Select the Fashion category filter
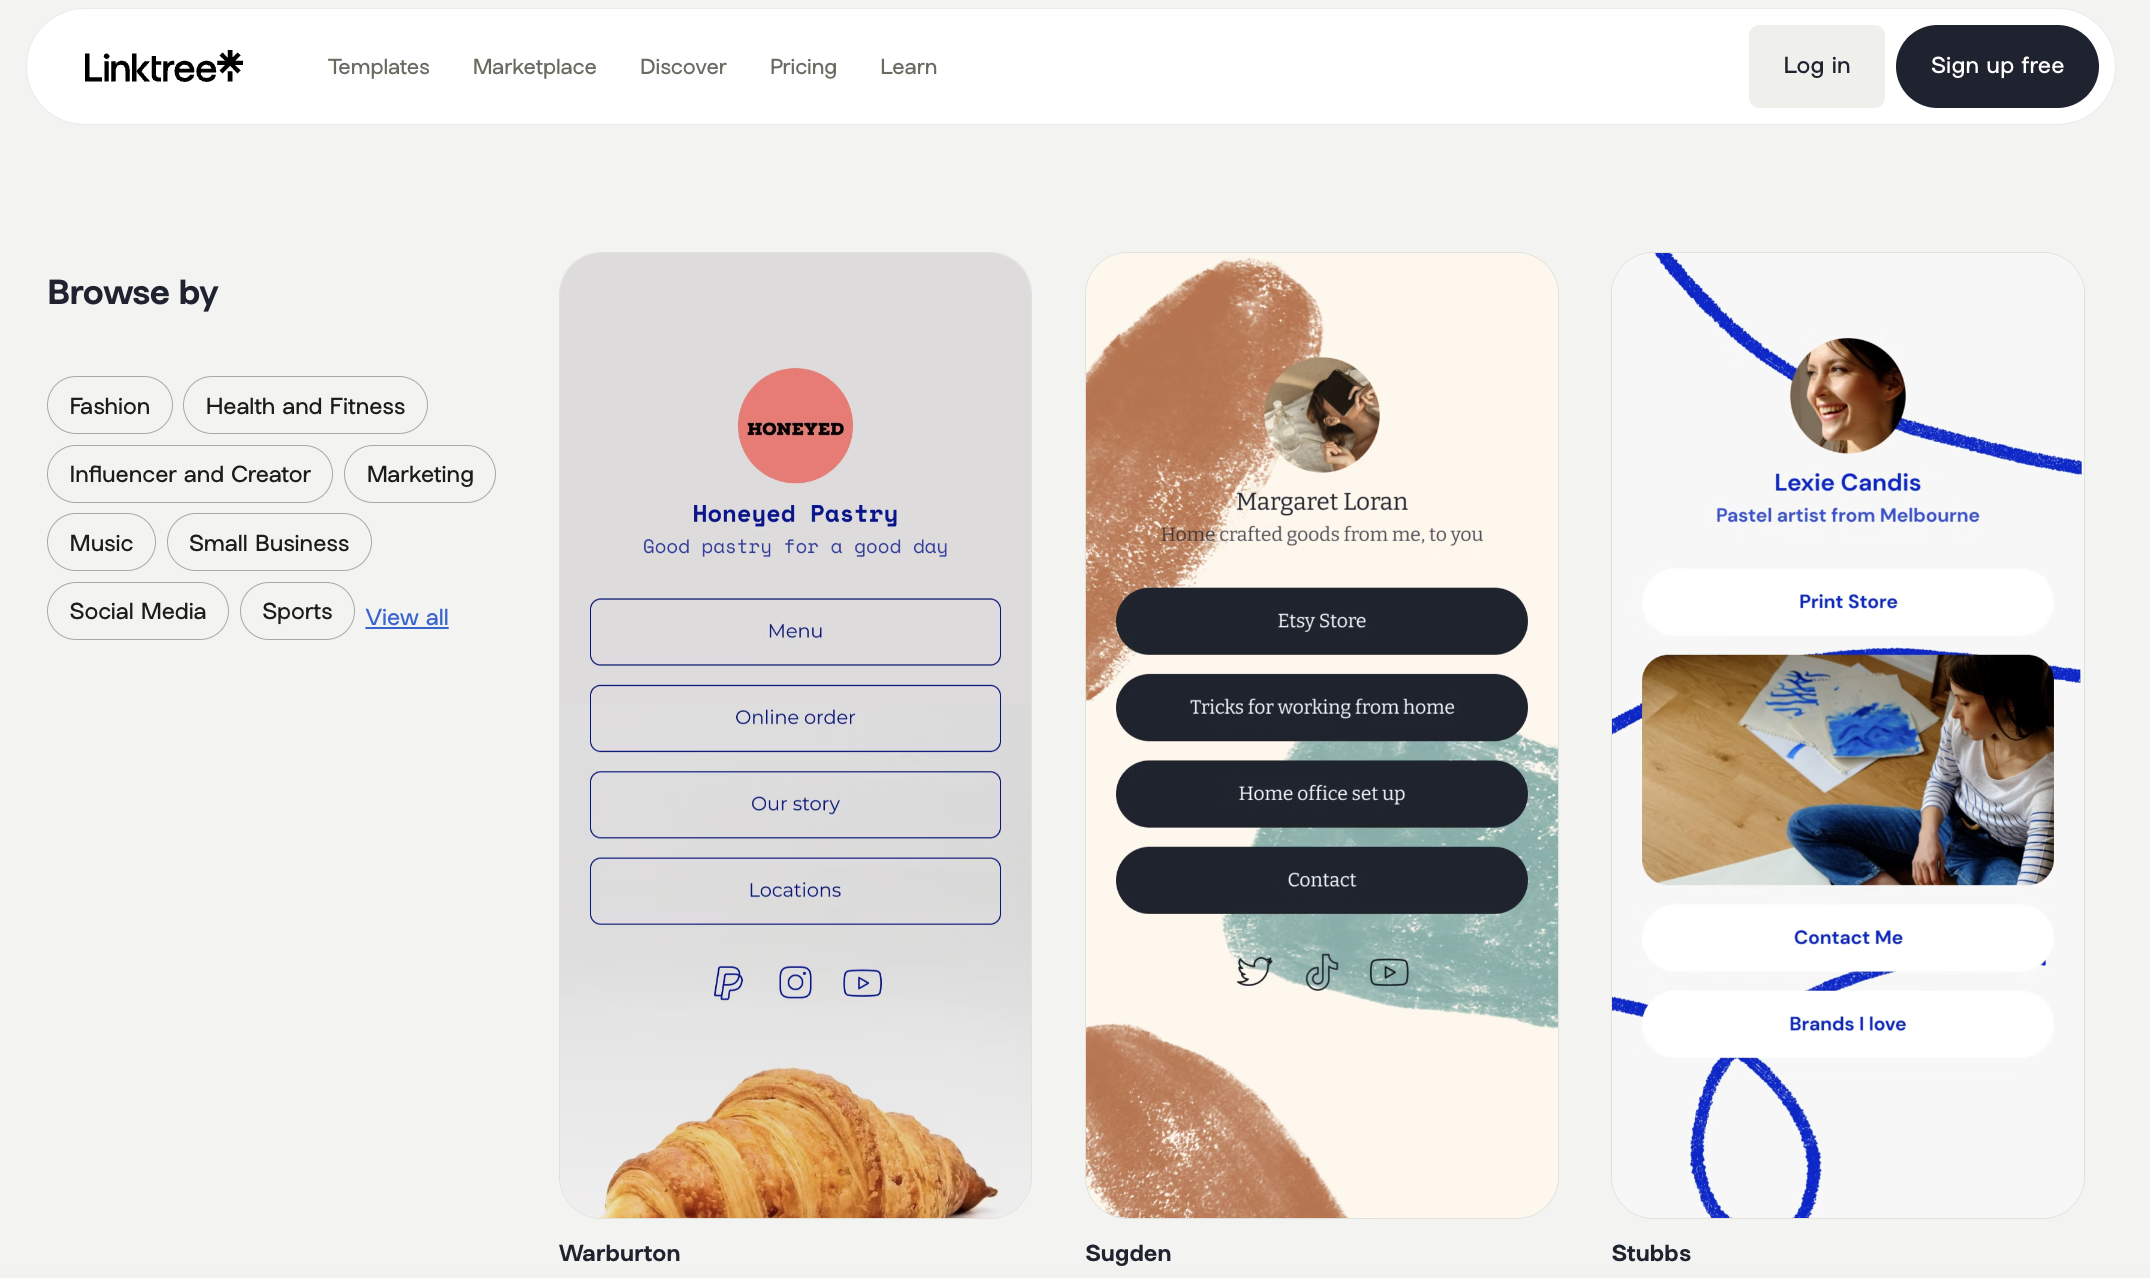This screenshot has width=2150, height=1278. tap(110, 405)
